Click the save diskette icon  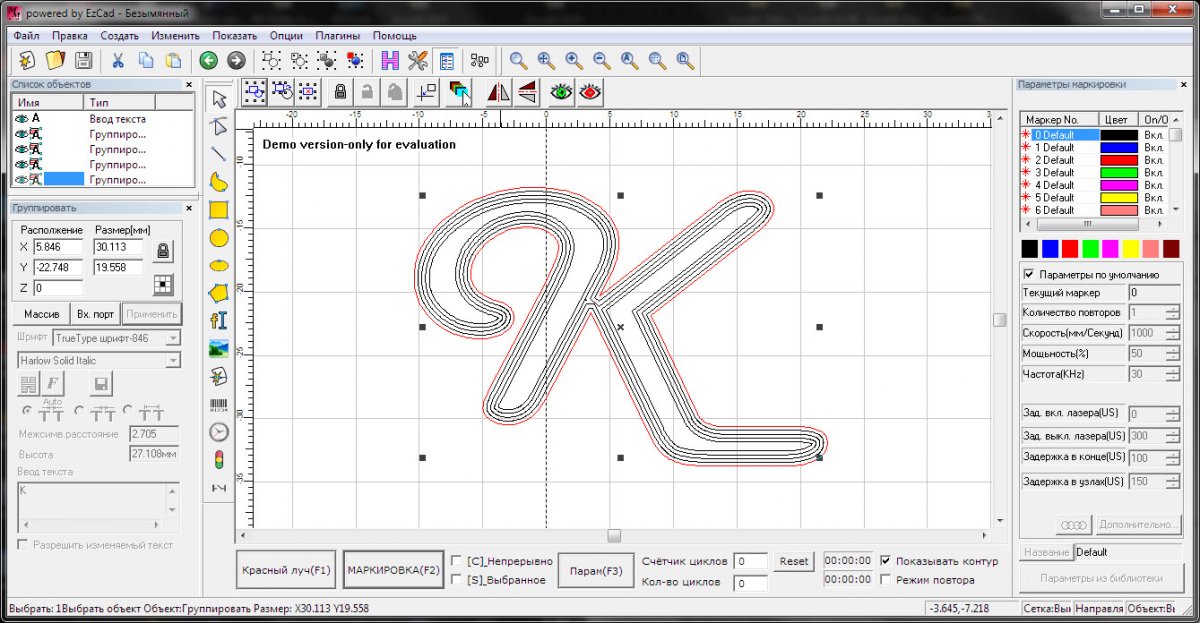tap(83, 60)
